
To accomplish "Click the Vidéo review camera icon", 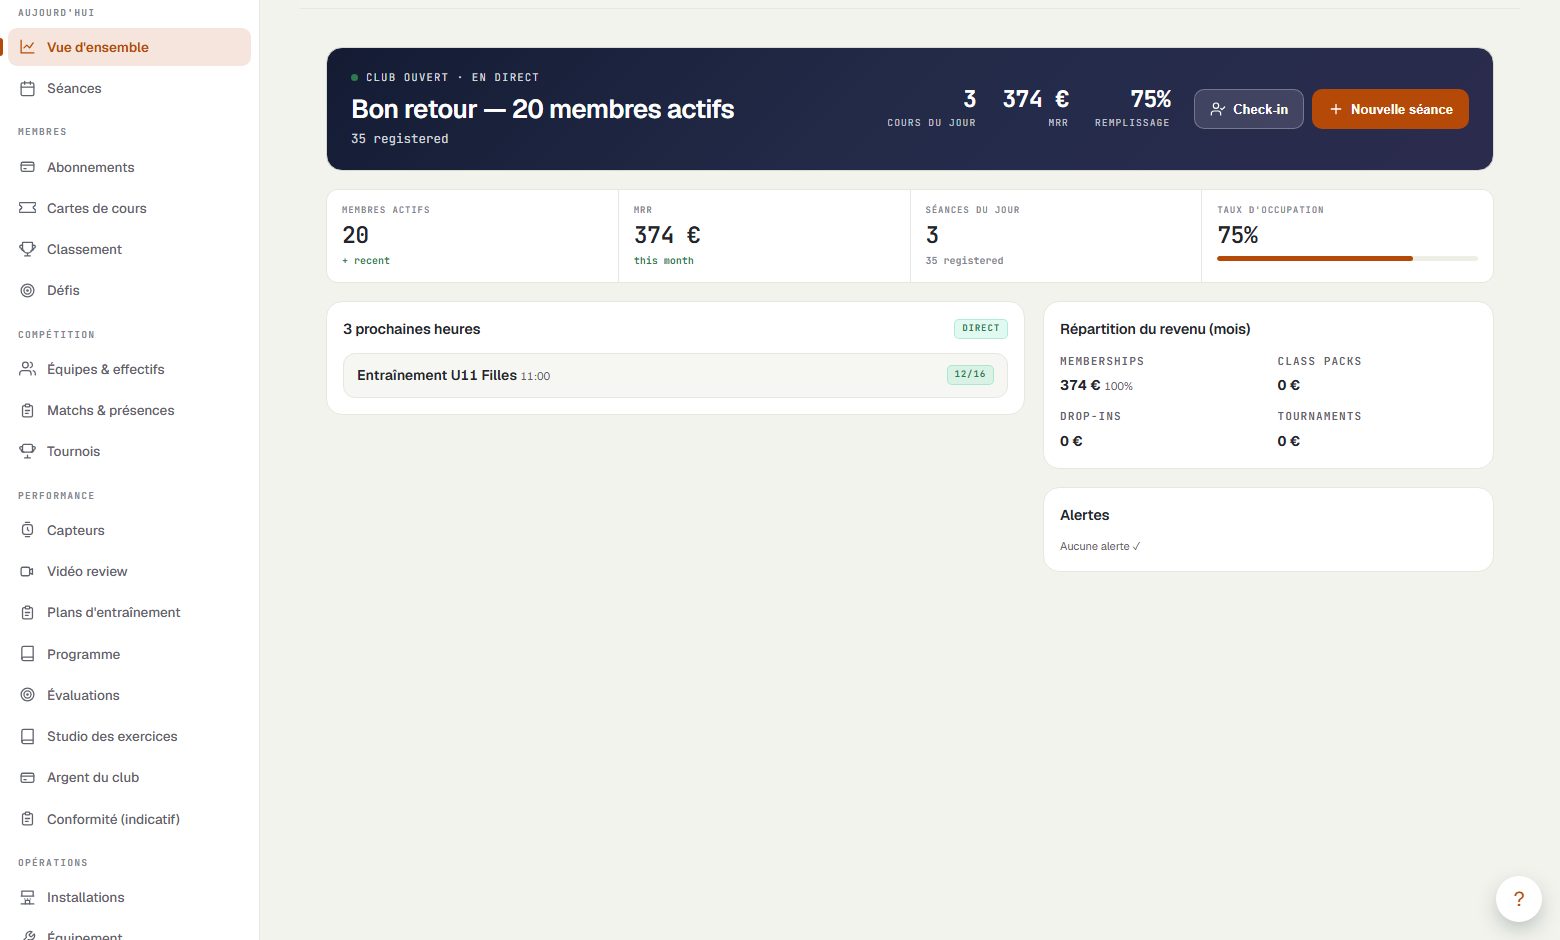I will coord(28,571).
